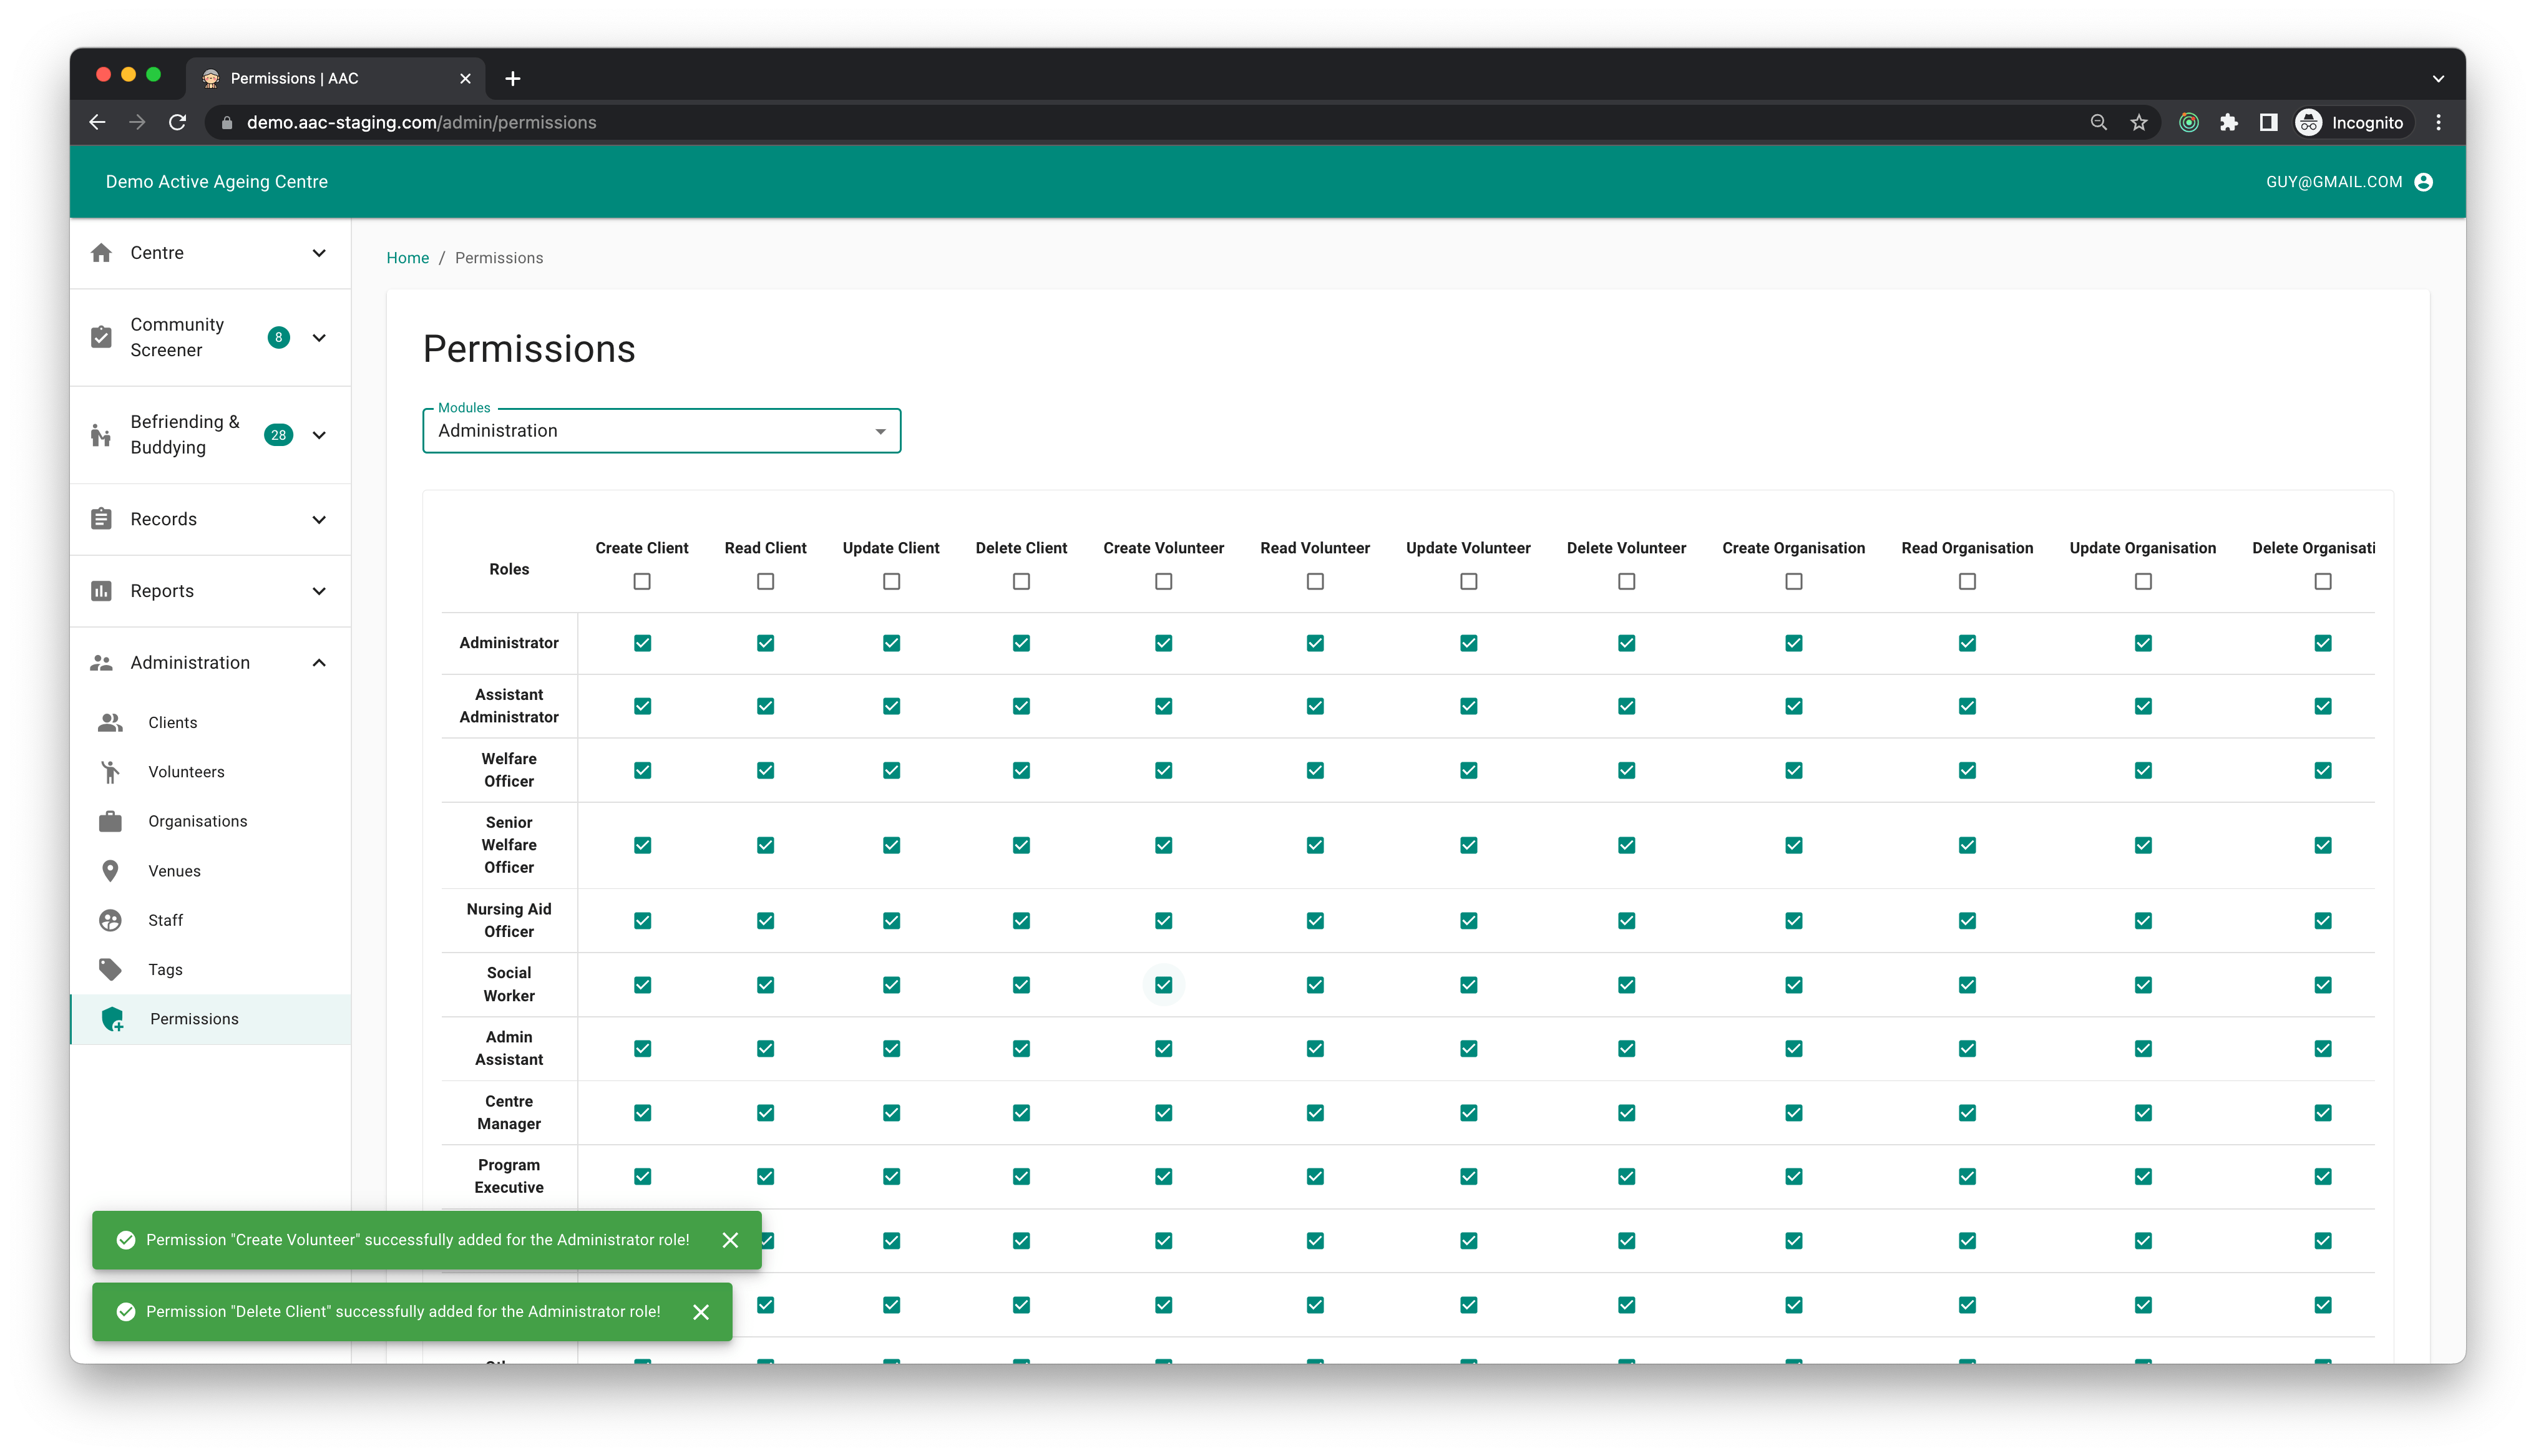Open the browser extensions puzzle icon

(2229, 122)
